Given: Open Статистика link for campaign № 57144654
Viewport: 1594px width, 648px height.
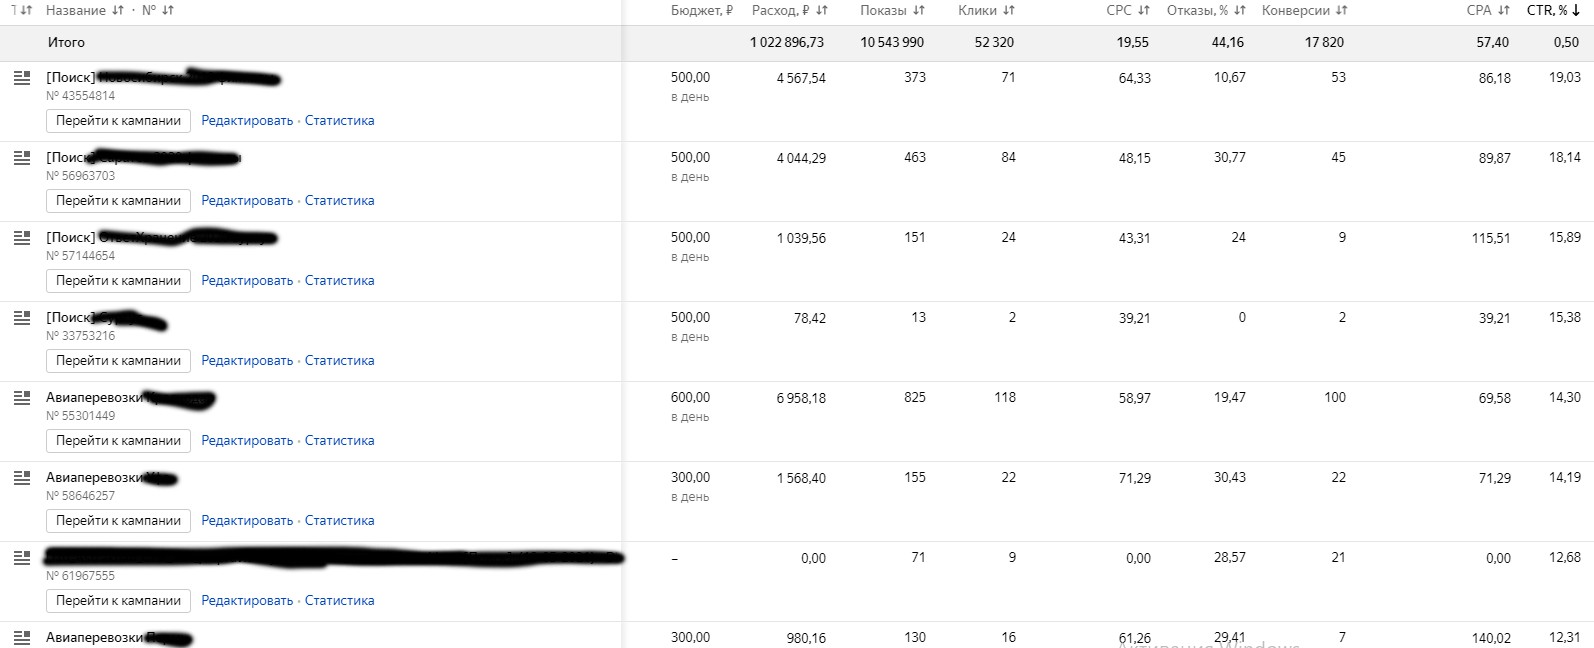Looking at the screenshot, I should click(x=339, y=281).
